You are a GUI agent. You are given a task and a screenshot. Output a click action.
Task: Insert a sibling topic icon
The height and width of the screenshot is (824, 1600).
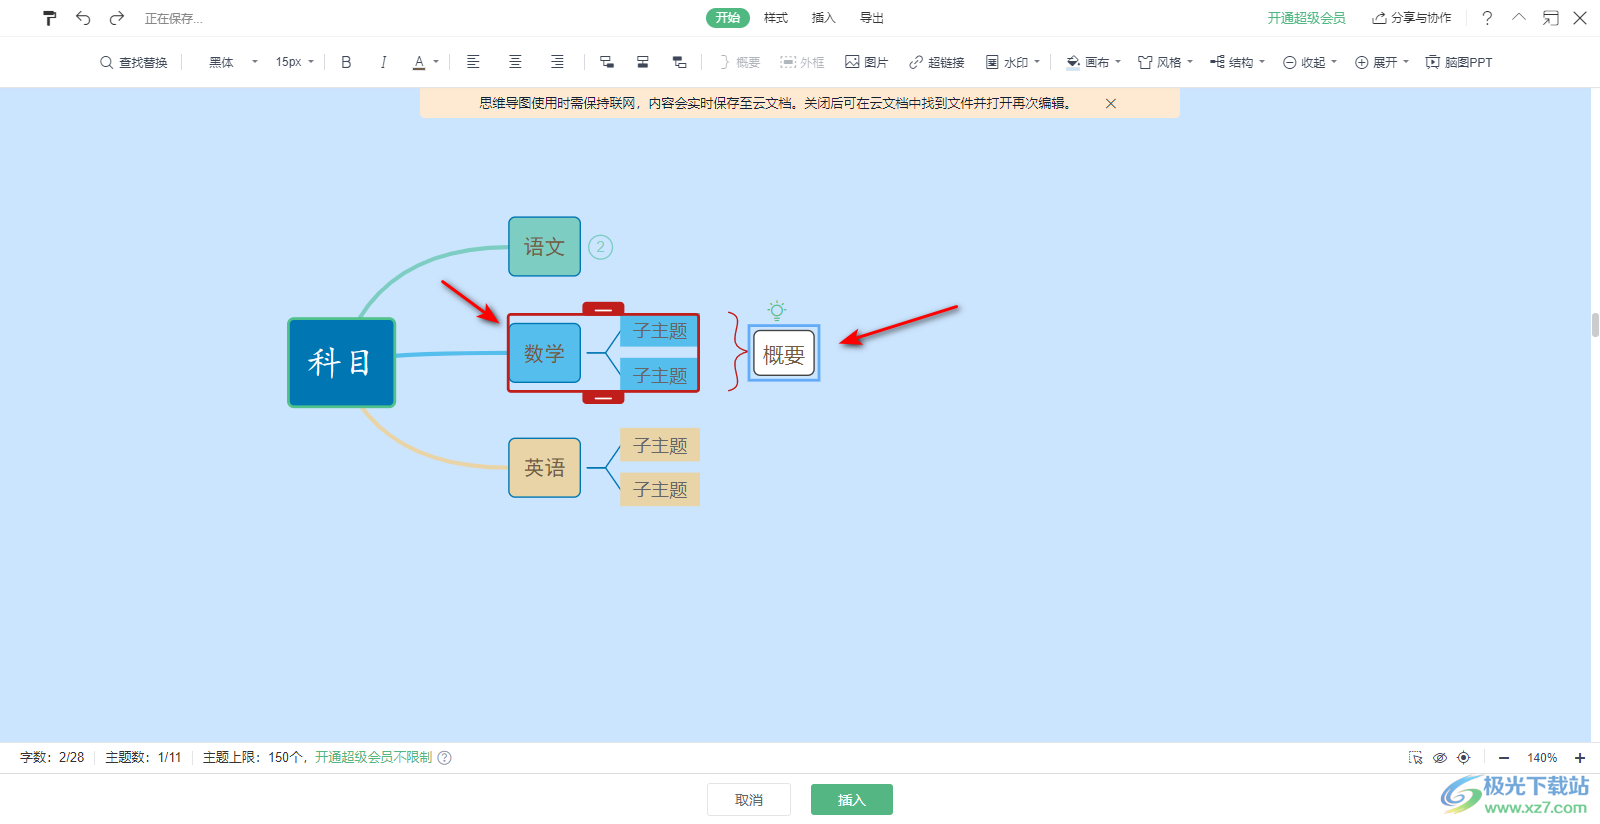(643, 62)
